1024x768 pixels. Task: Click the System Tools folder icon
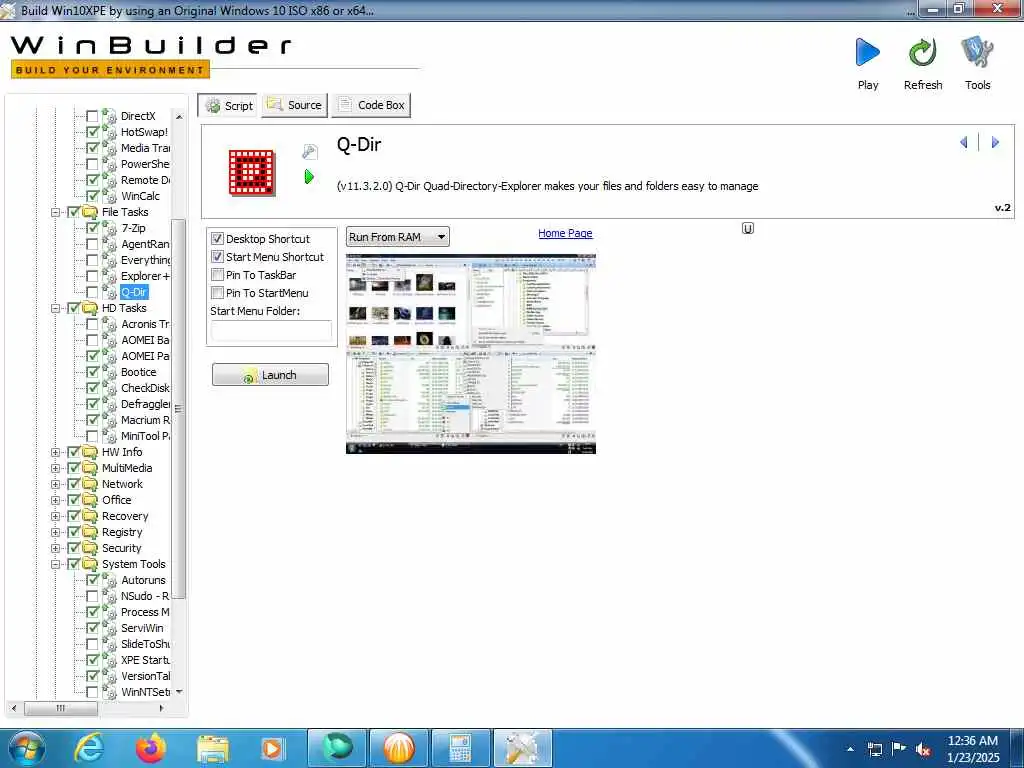[x=90, y=564]
